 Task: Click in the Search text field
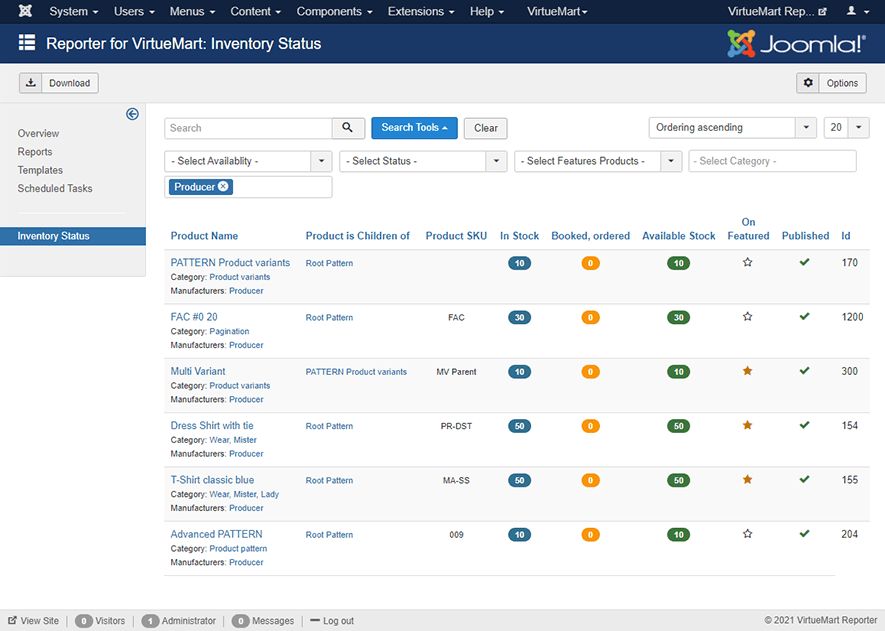pos(248,128)
